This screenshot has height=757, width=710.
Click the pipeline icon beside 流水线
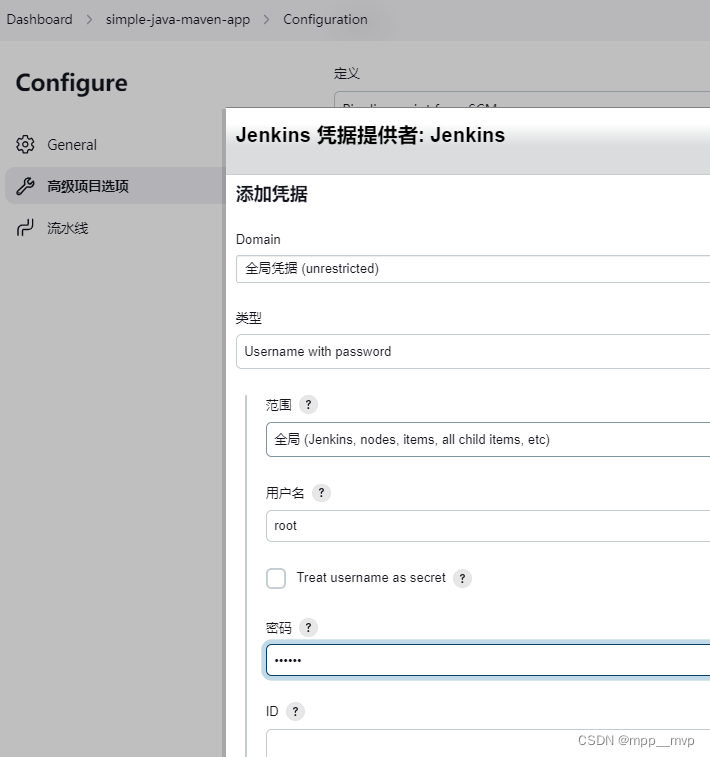[25, 228]
